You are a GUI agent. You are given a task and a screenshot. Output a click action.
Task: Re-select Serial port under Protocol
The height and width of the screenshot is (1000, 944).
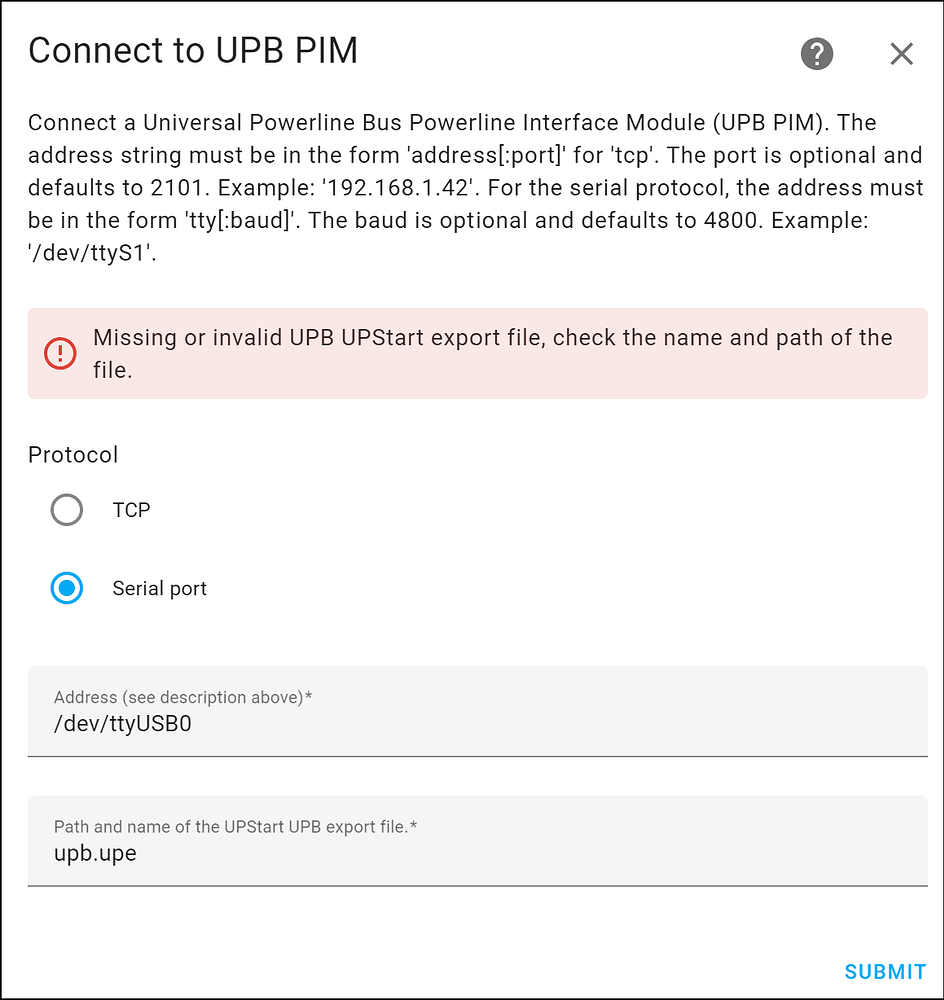tap(66, 588)
